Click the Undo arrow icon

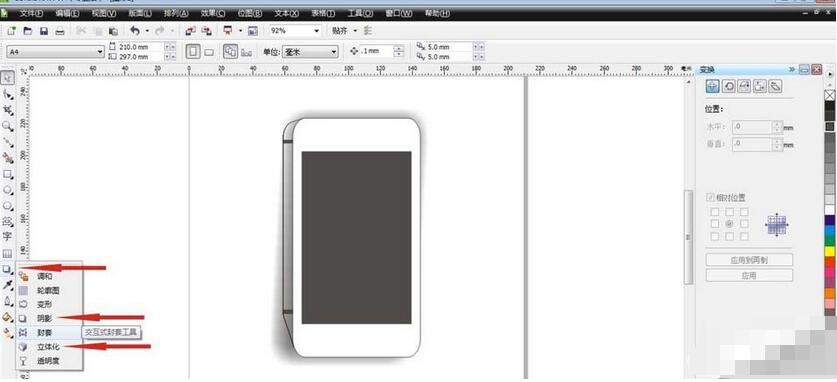click(135, 31)
